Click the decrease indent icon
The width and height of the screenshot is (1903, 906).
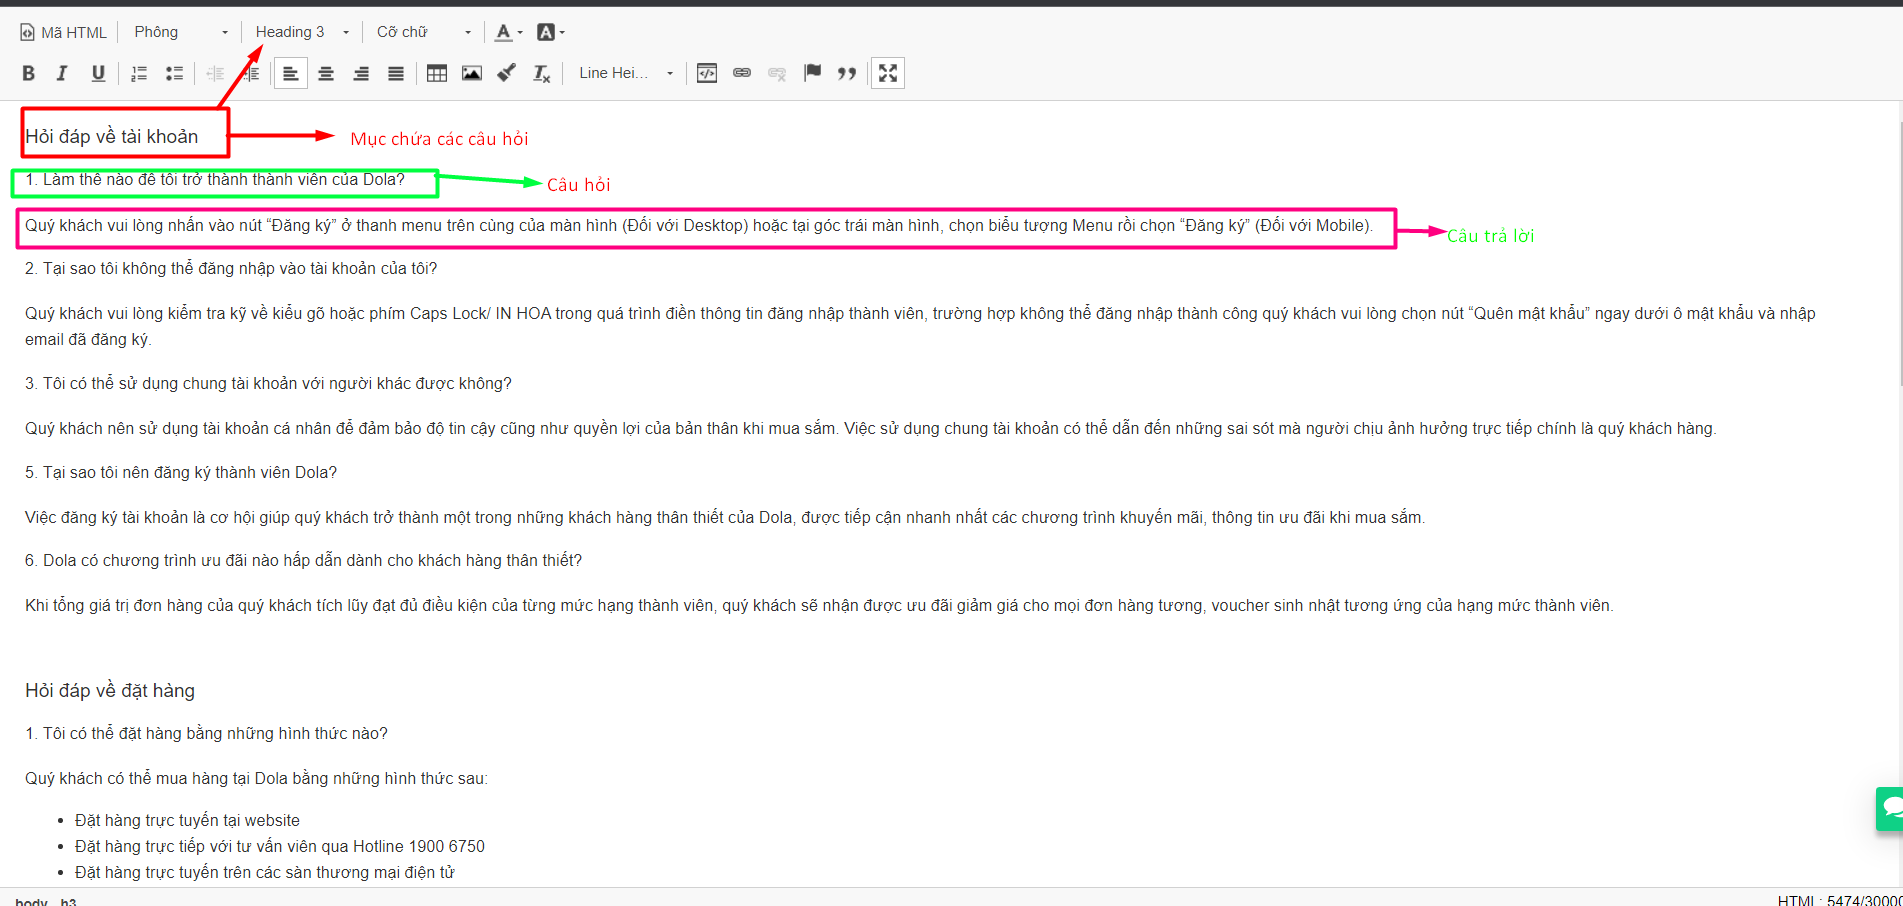click(215, 73)
